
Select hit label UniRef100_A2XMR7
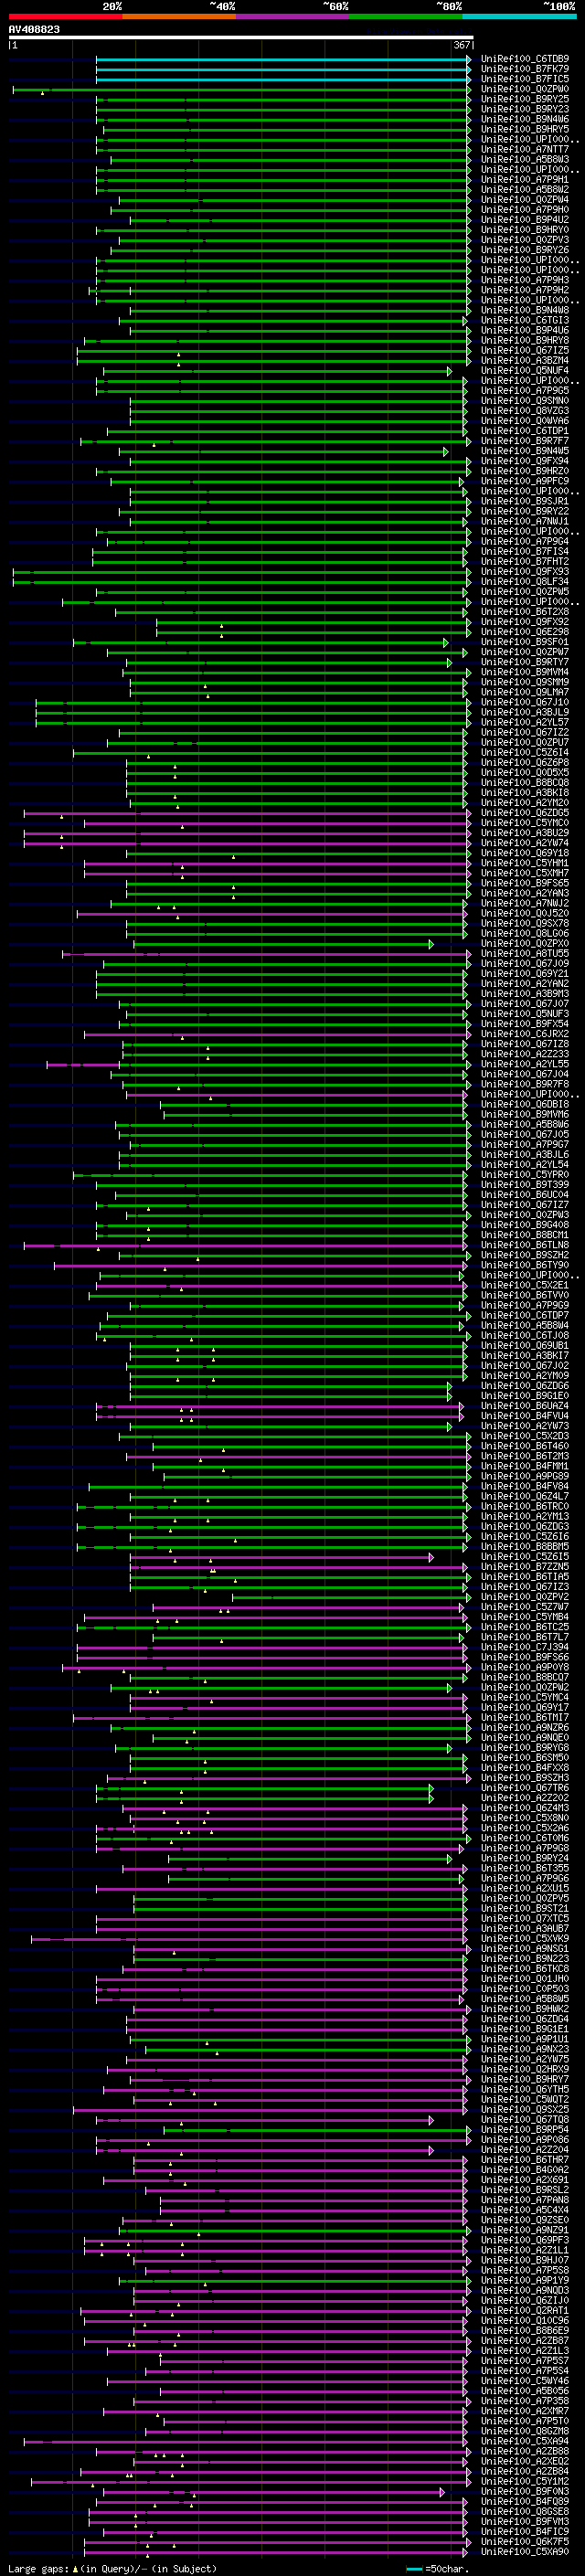point(525,2411)
